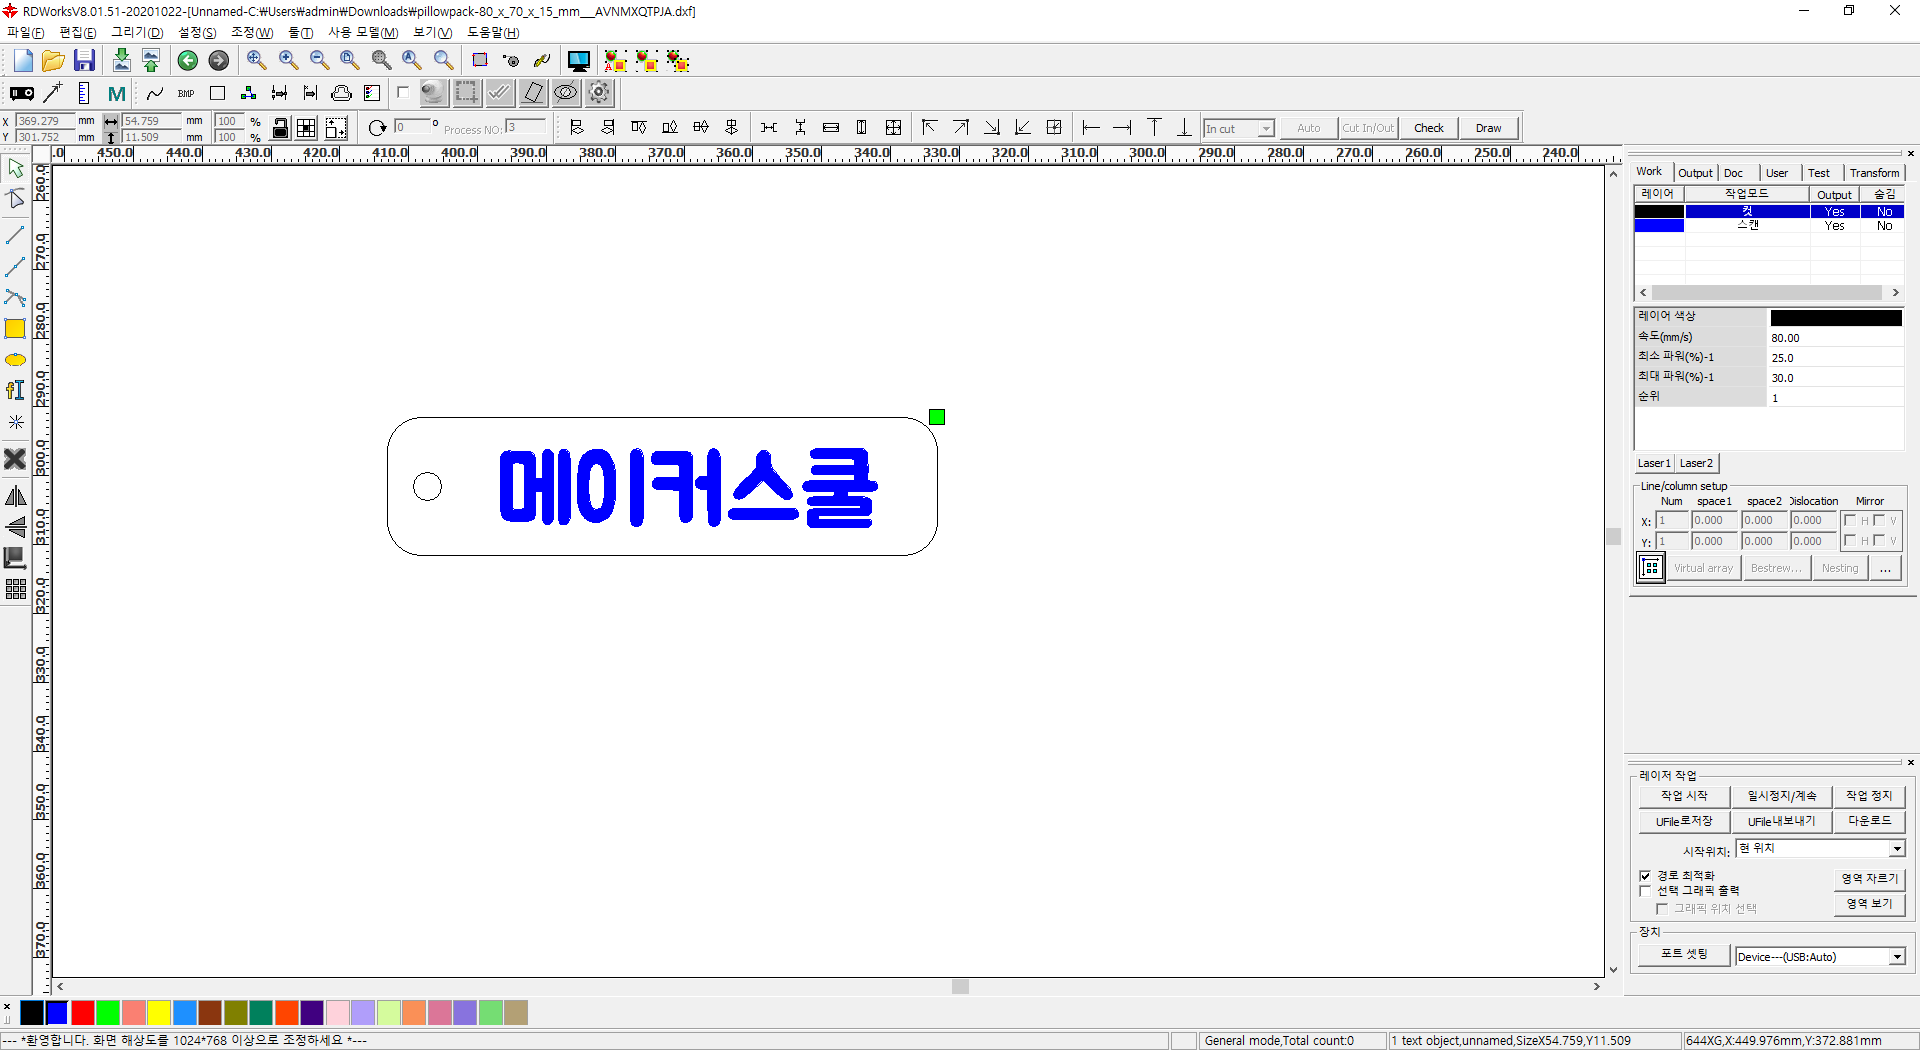Open 시작위치 dropdown showing 현 위치

coord(1820,848)
